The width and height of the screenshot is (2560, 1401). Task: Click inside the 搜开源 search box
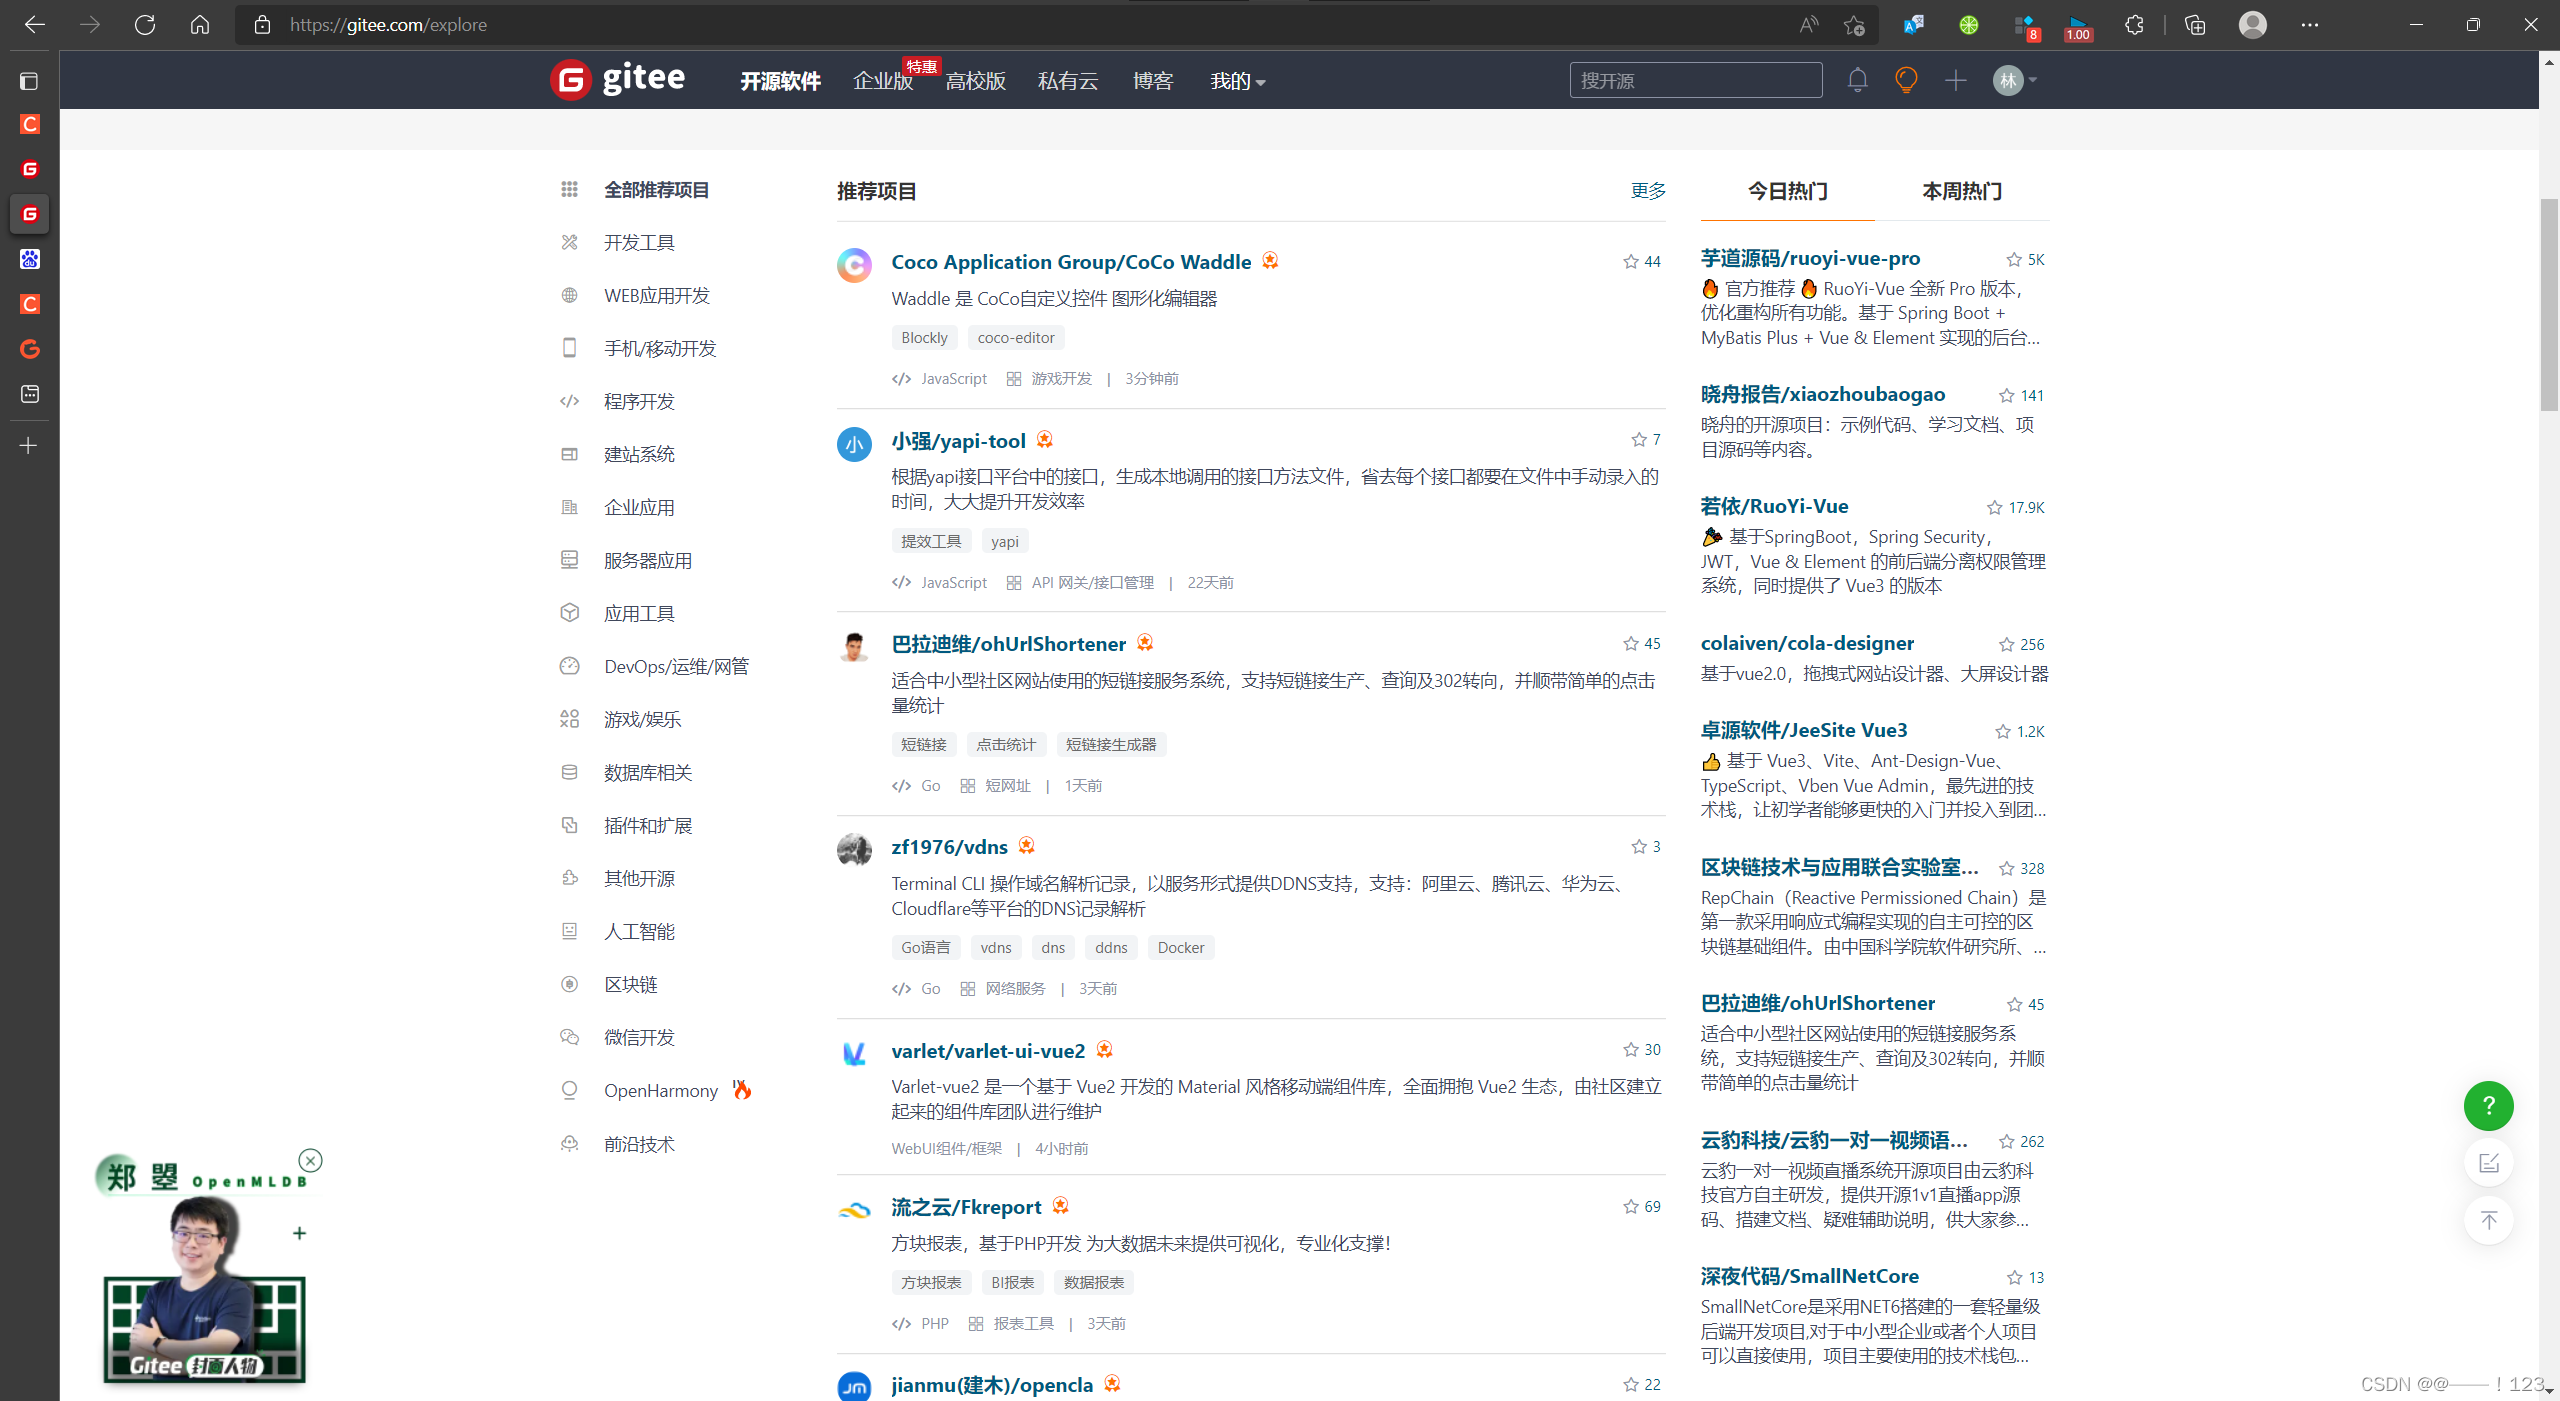[x=1697, y=80]
